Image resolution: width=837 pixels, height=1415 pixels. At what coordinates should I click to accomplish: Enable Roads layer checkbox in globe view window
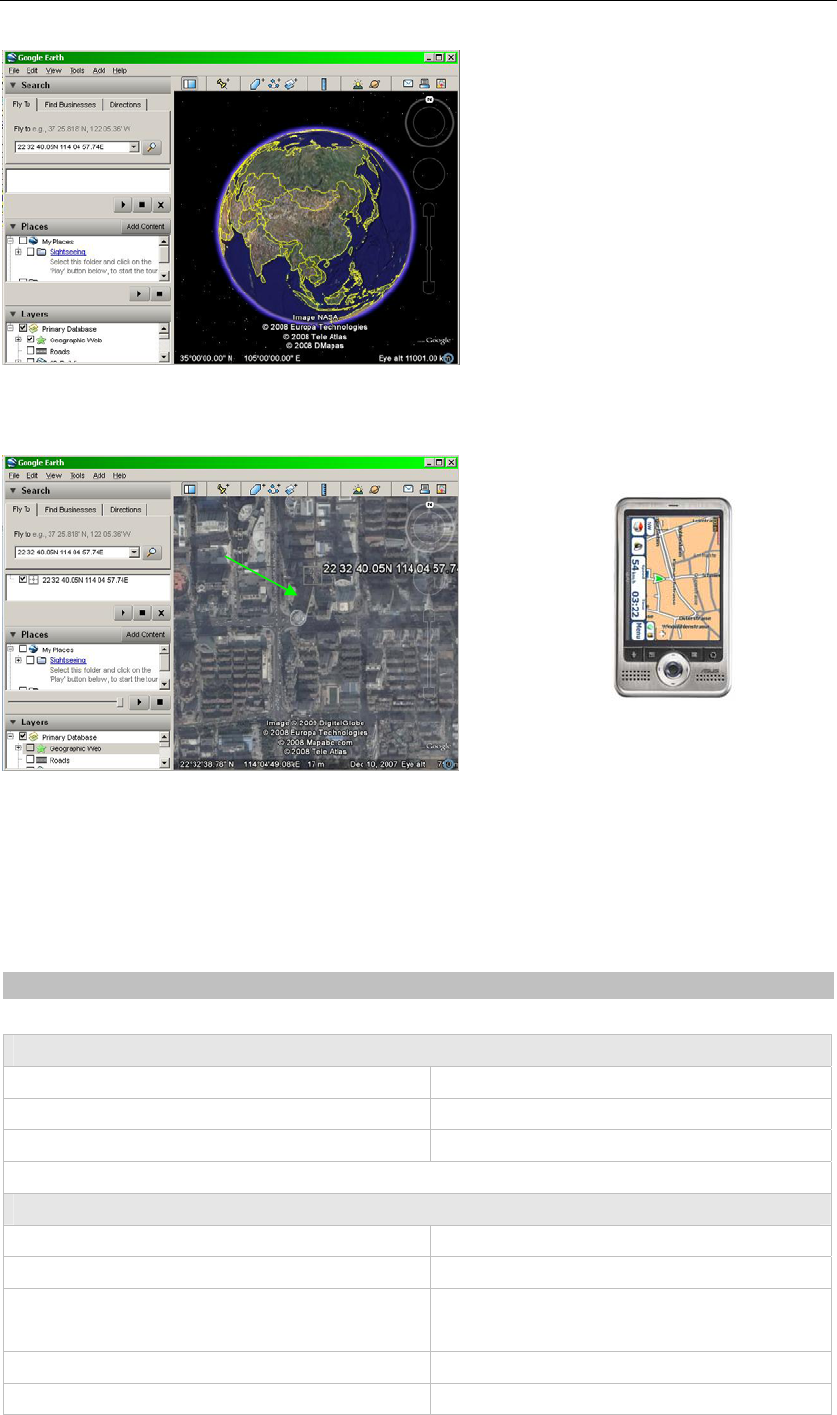tap(31, 352)
